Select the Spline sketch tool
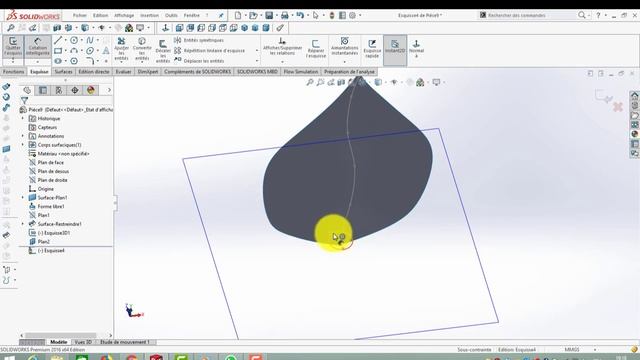The height and width of the screenshot is (360, 640). (90, 40)
